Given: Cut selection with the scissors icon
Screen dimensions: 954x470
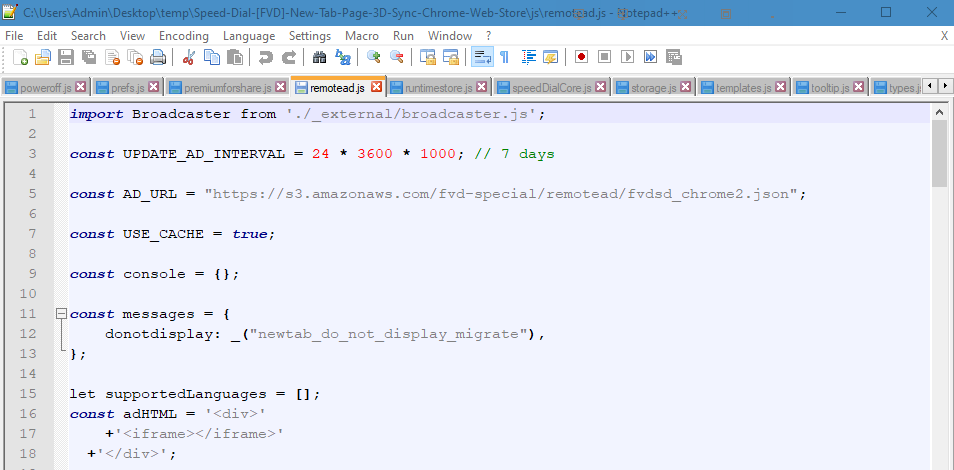Looking at the screenshot, I should [x=189, y=57].
